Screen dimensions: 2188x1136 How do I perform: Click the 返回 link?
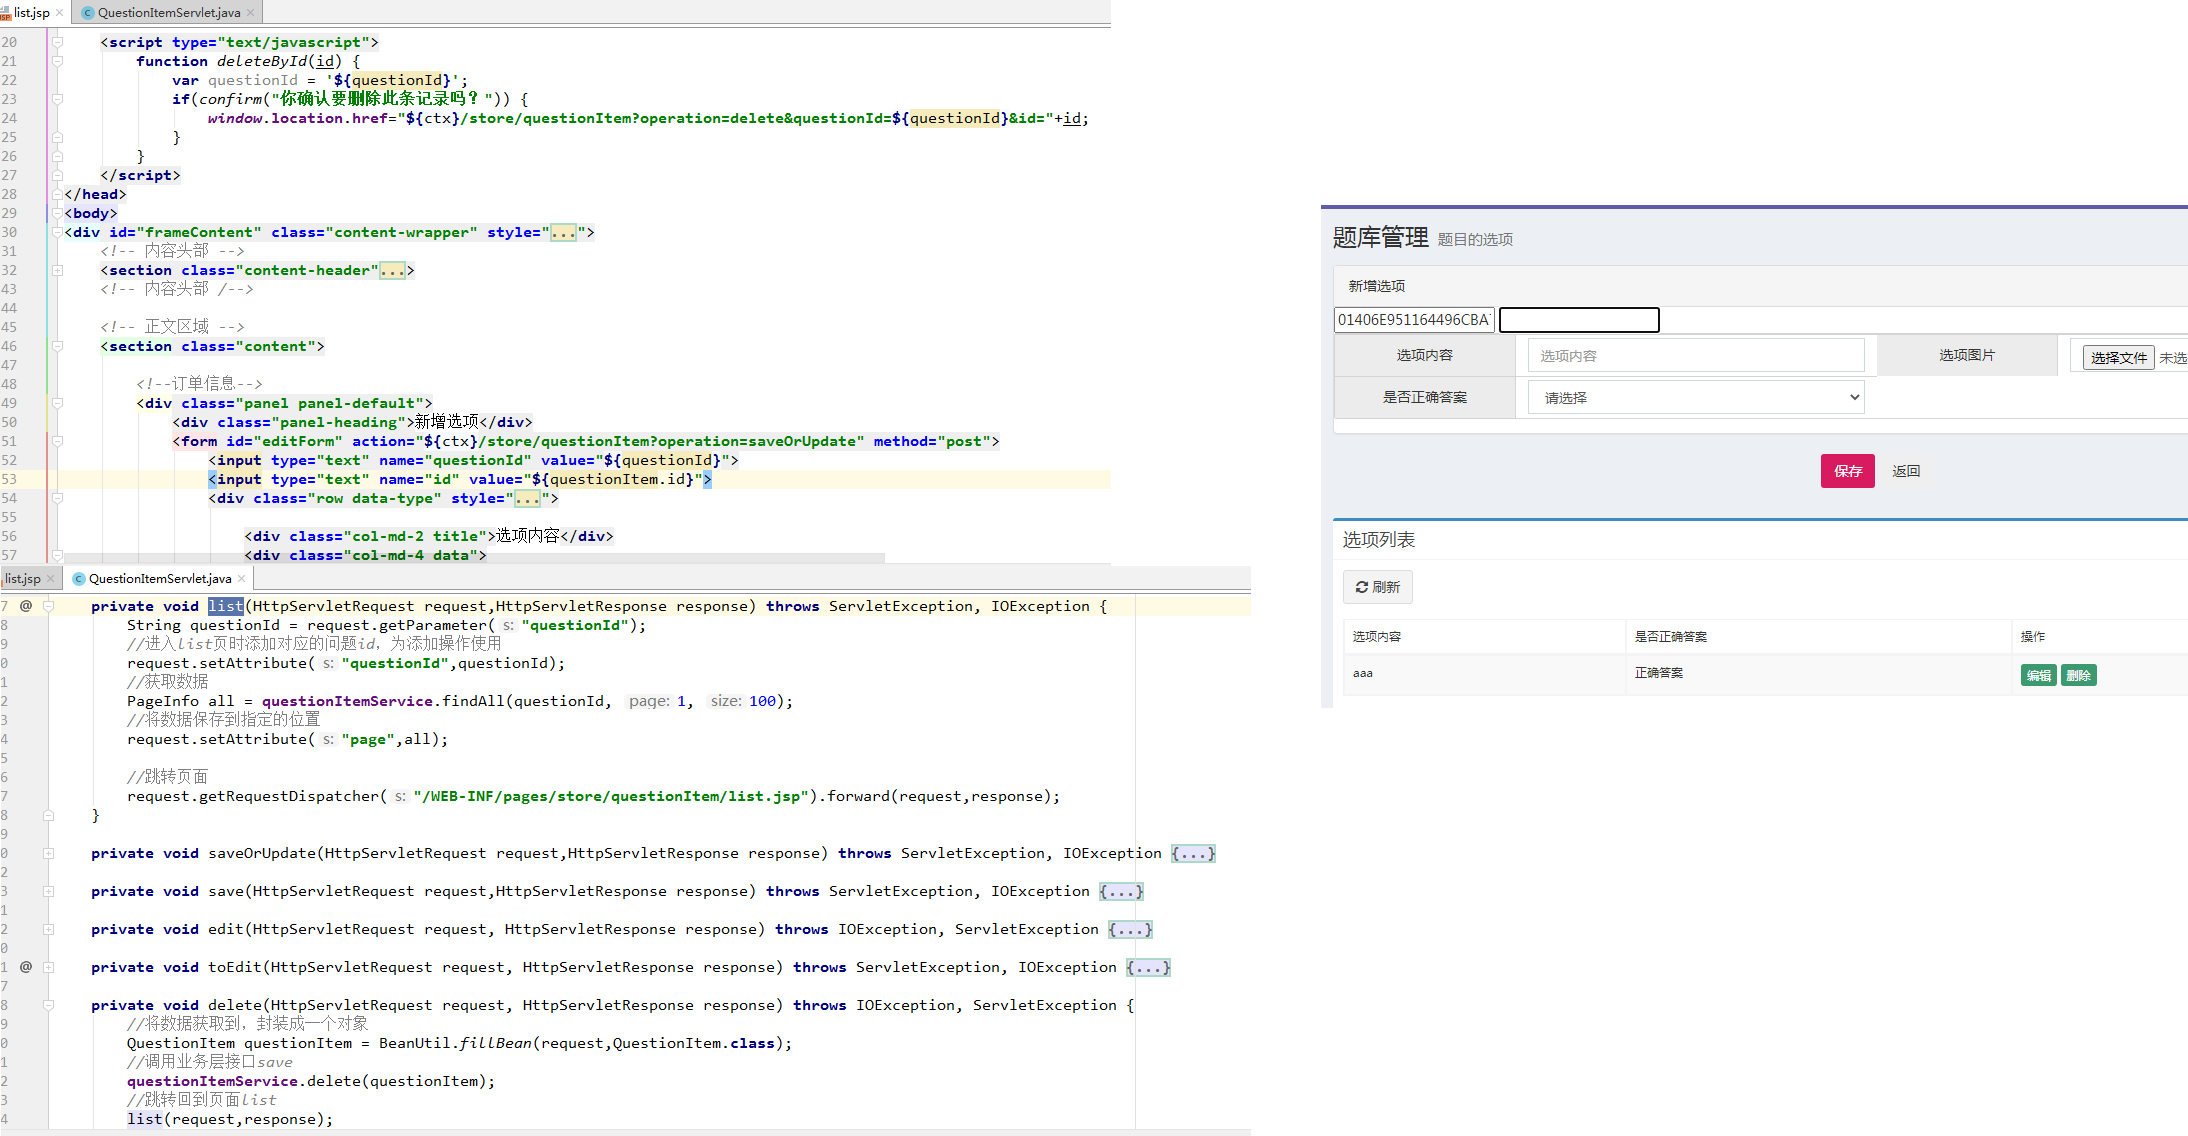(1906, 471)
